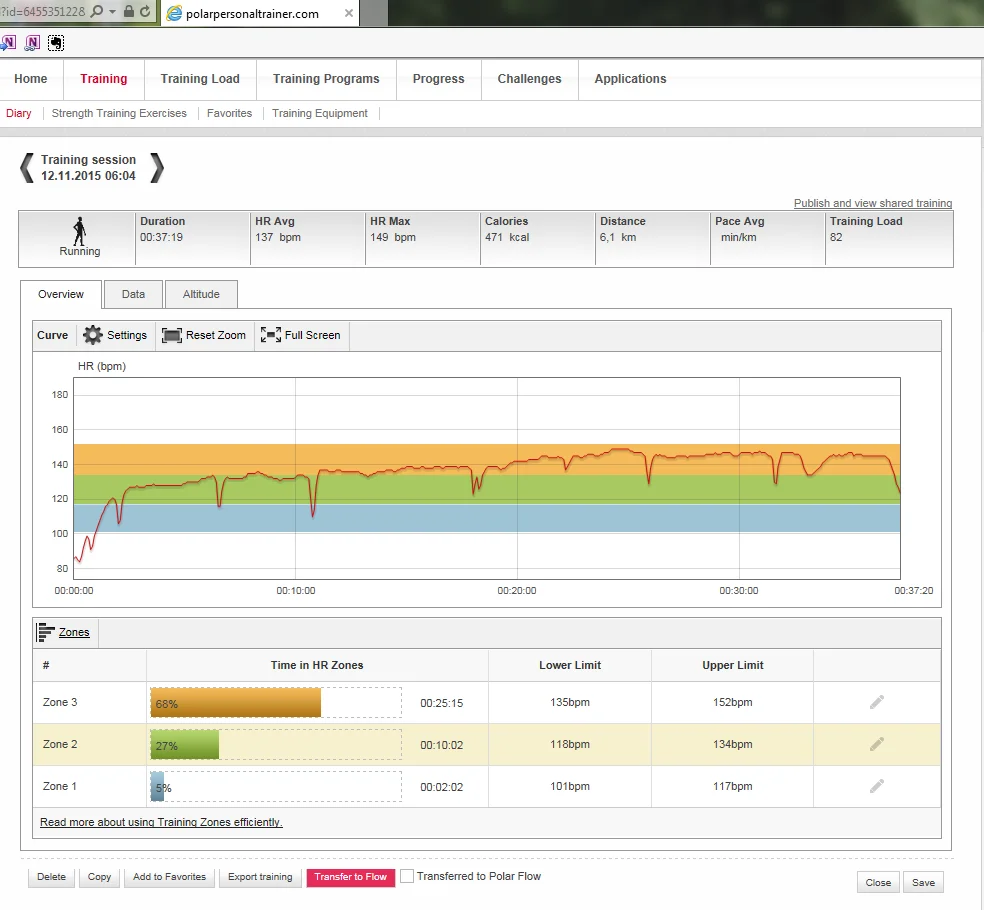This screenshot has height=910, width=984.
Task: Click the Zone 3 orange time bar
Action: click(x=236, y=703)
